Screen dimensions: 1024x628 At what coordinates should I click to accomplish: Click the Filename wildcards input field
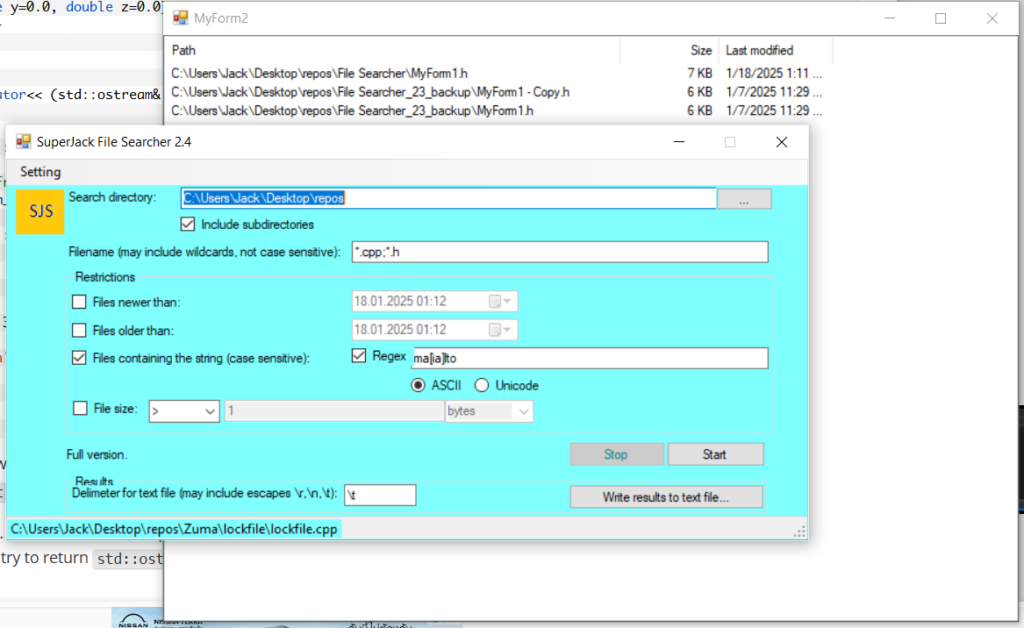click(x=560, y=252)
